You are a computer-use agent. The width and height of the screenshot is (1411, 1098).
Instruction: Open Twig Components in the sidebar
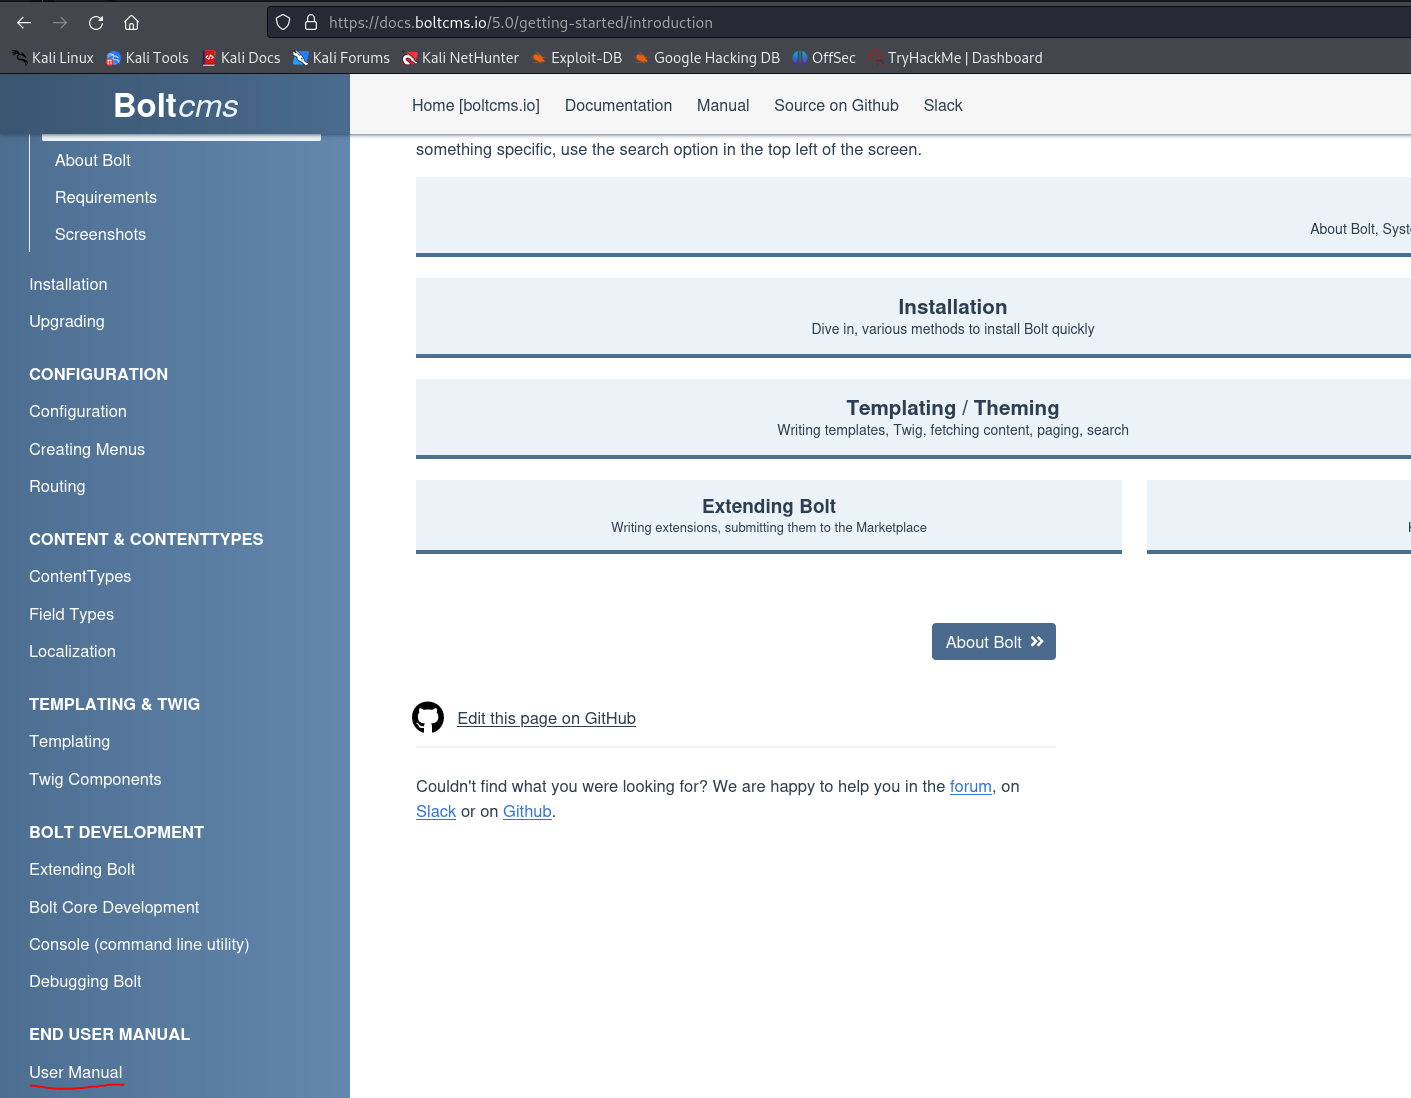pos(95,779)
